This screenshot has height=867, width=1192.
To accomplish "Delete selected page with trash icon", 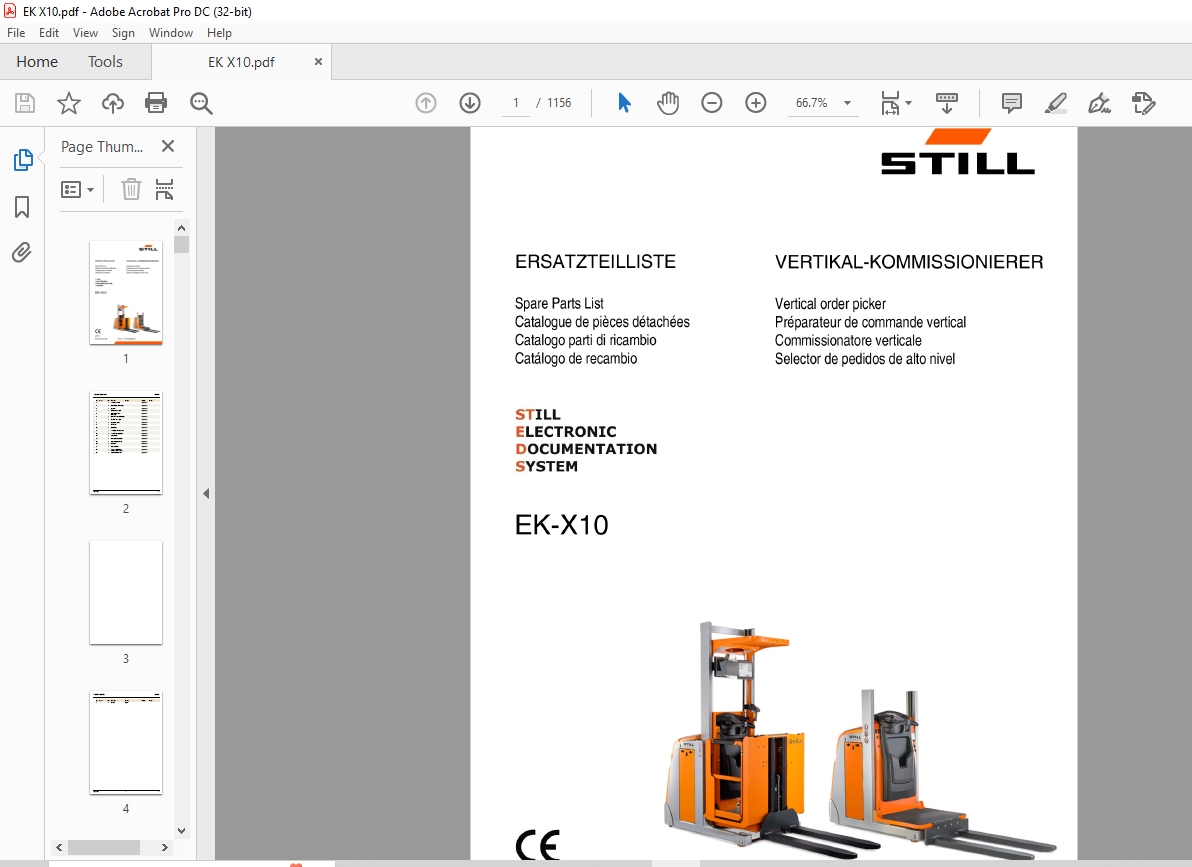I will (x=132, y=189).
